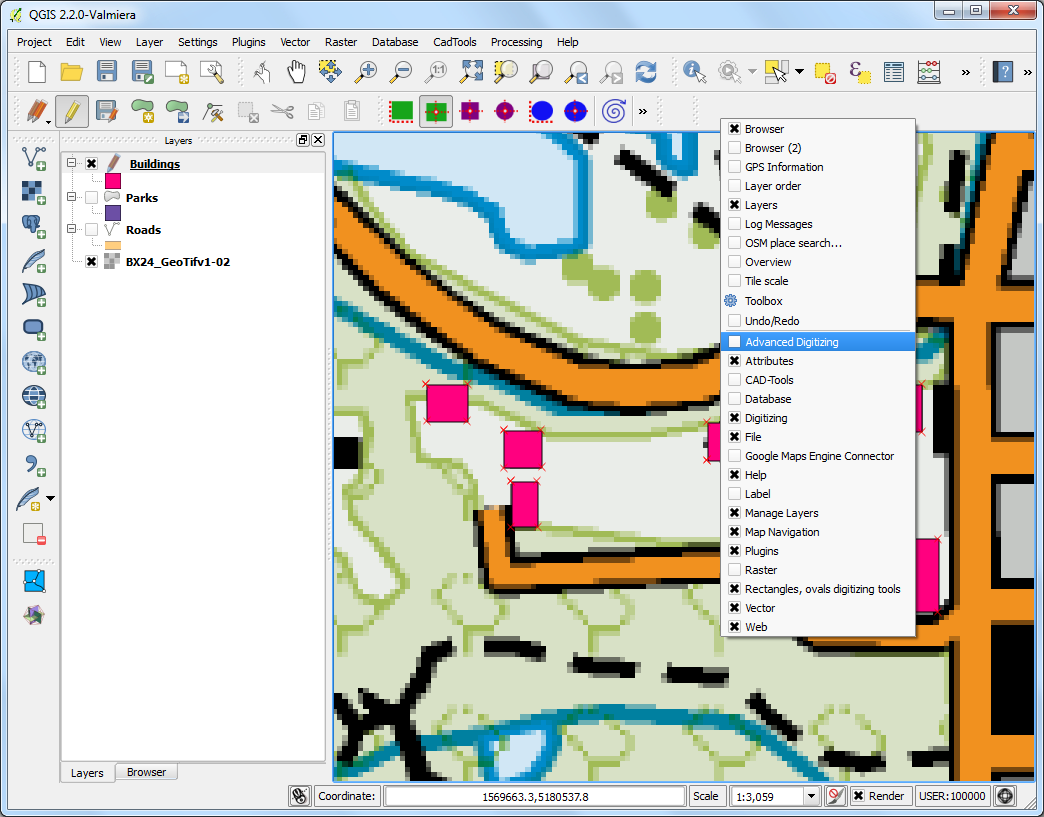The width and height of the screenshot is (1044, 817).
Task: Collapse the Parks layer tree node
Action: pyautogui.click(x=71, y=197)
